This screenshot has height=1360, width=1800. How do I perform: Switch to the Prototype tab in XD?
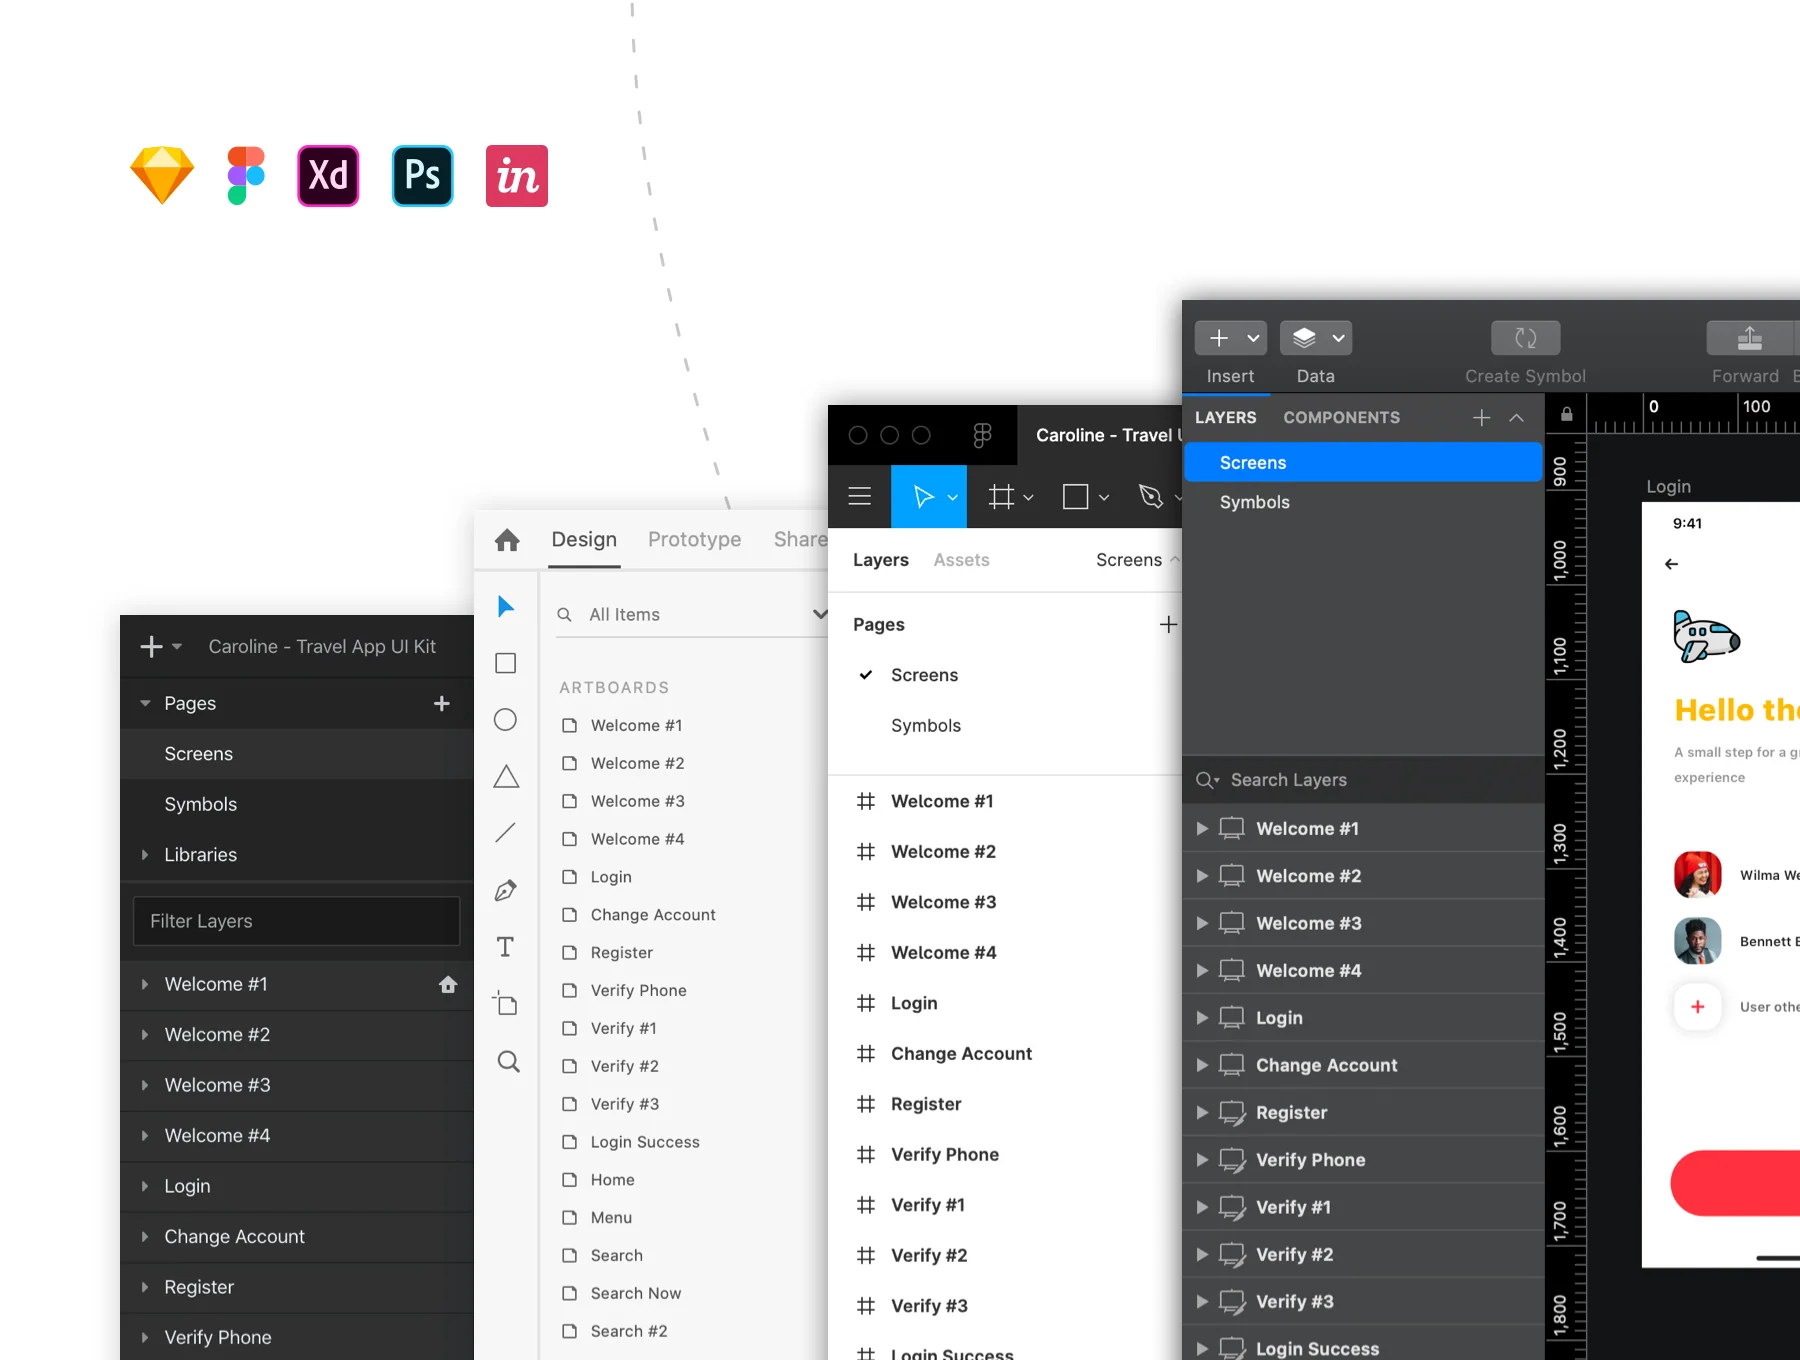pos(694,539)
